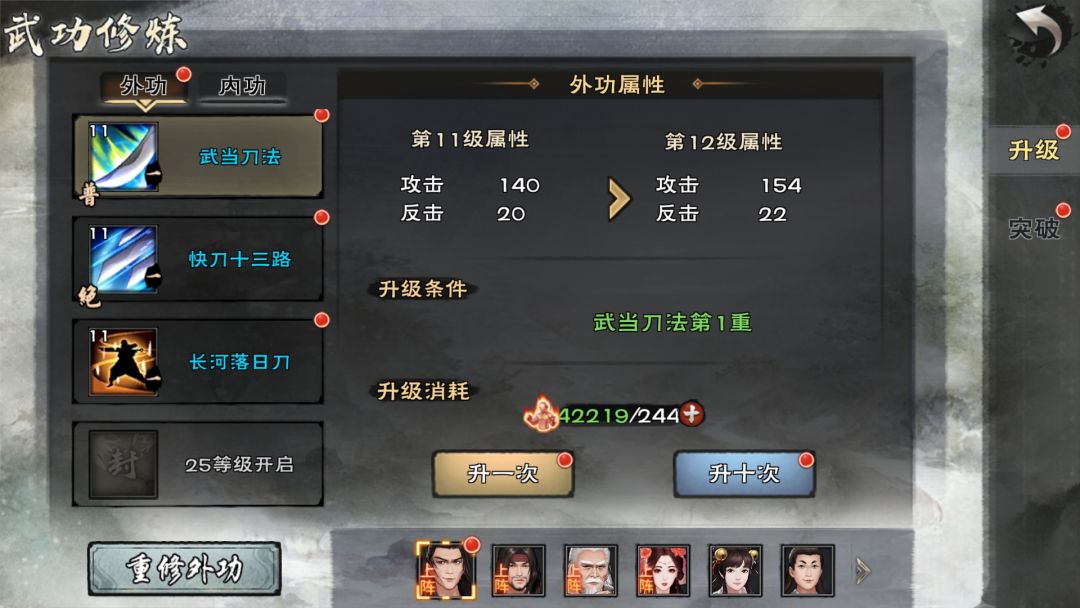1080x608 pixels.
Task: Choose the headband hero portrait
Action: [519, 570]
